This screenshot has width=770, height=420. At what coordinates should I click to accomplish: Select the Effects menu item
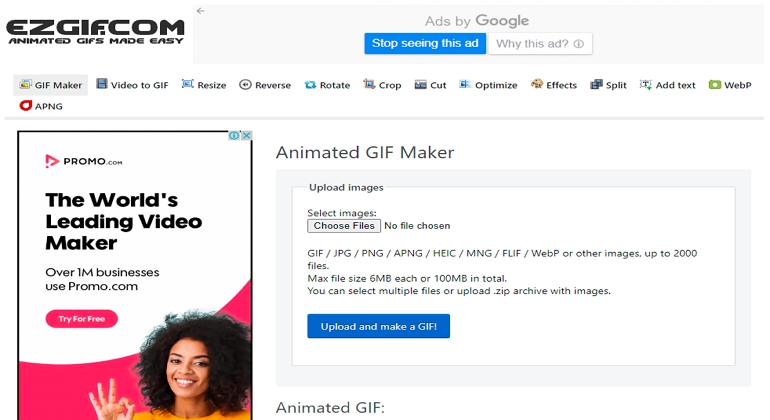click(554, 84)
